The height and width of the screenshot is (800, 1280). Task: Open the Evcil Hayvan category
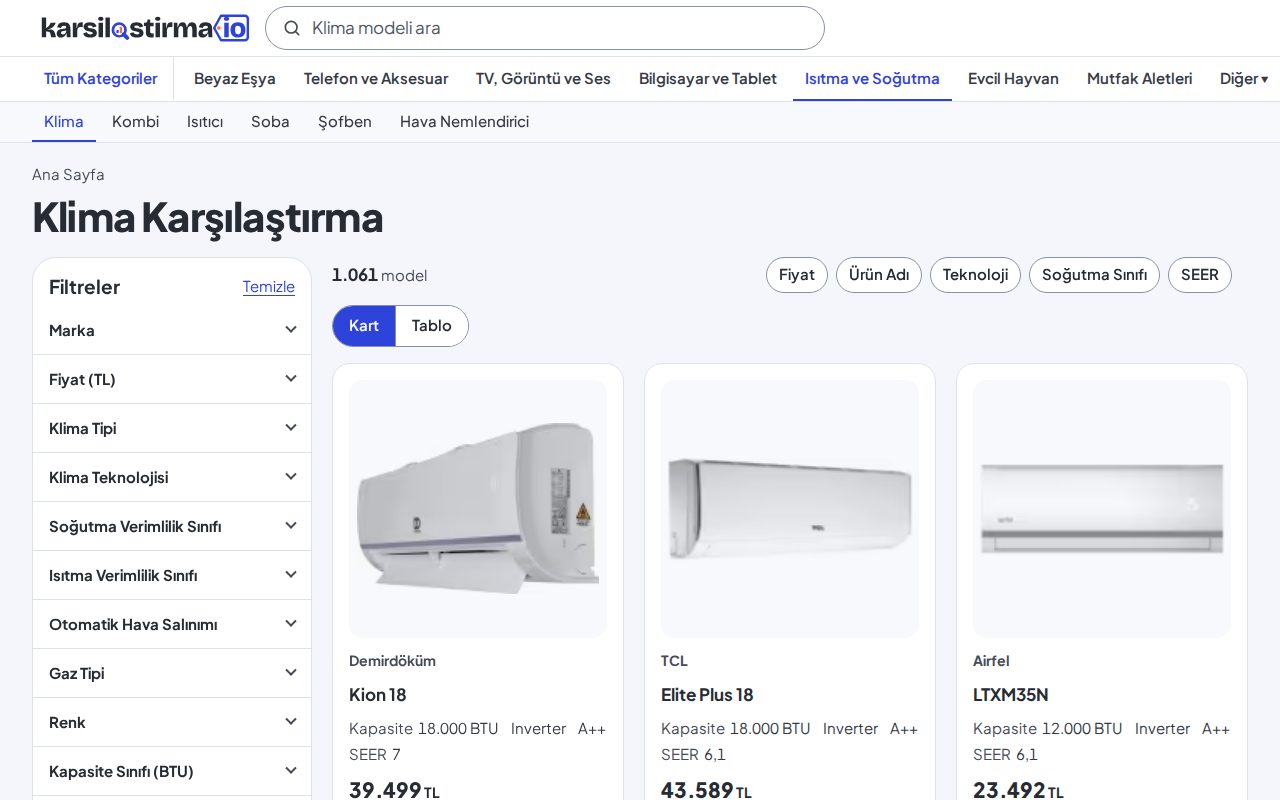click(1013, 78)
